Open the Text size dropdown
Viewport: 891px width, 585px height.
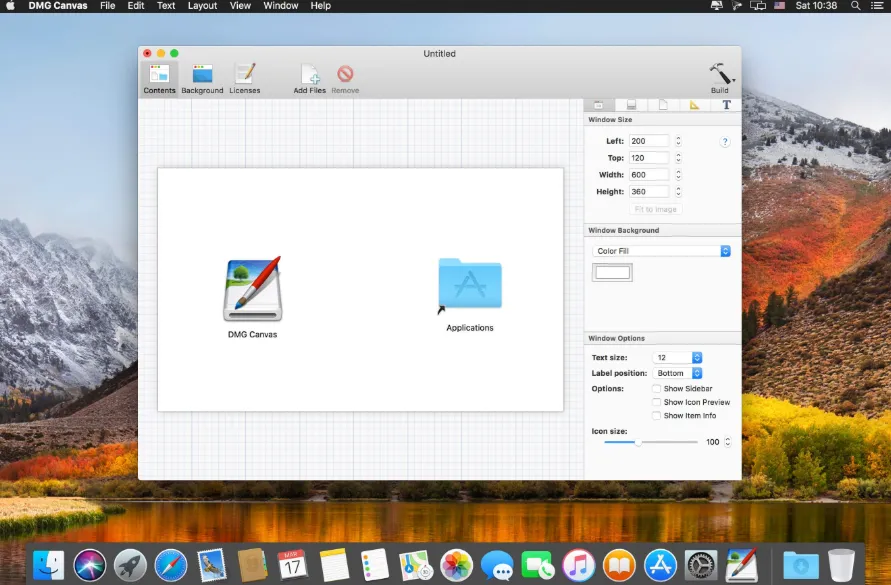click(x=677, y=358)
